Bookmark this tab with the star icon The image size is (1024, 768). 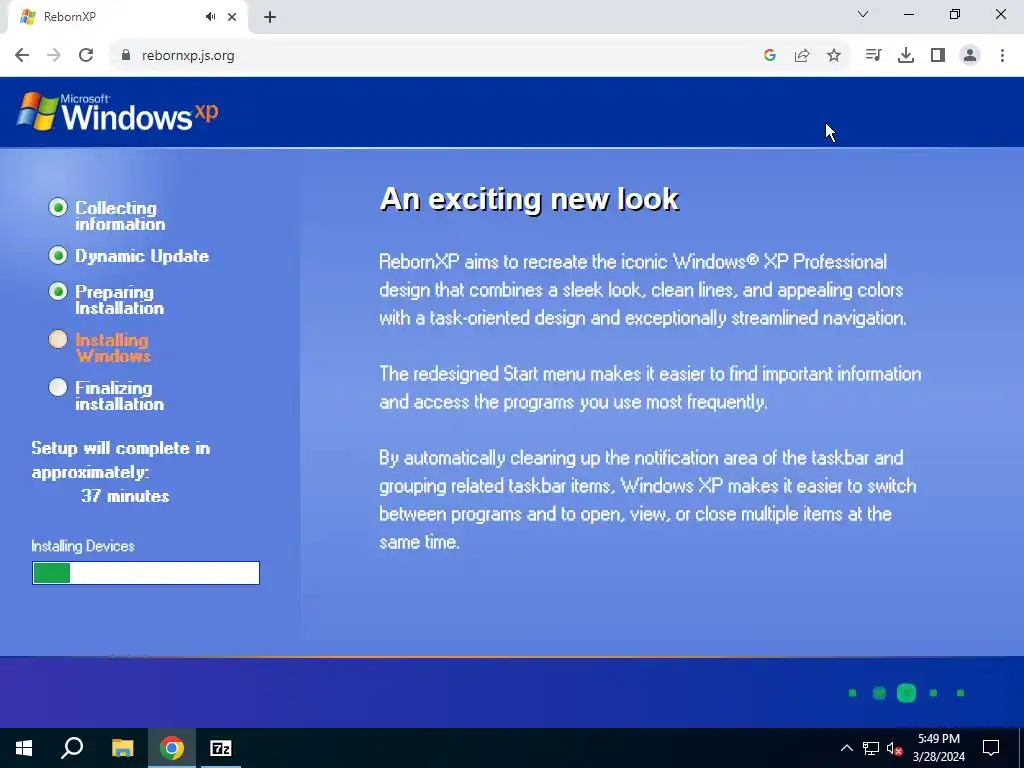tap(834, 55)
